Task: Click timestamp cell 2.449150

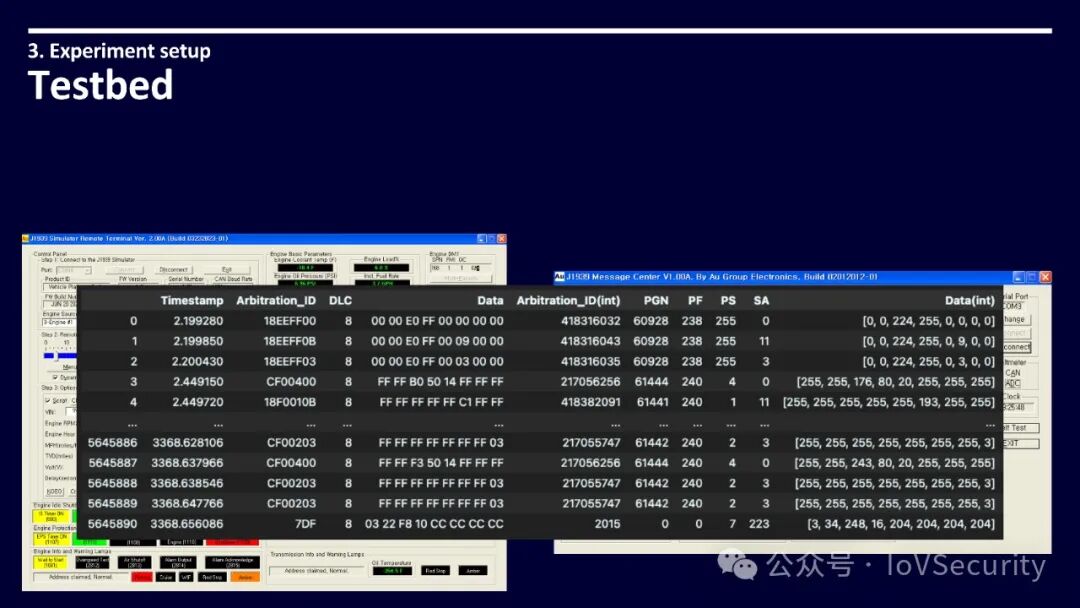Action: tap(198, 381)
